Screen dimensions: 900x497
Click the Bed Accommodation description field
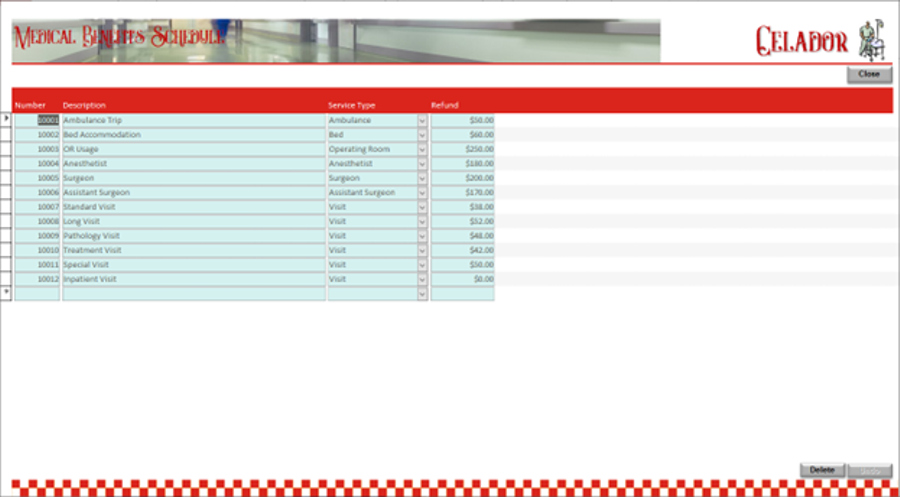(x=193, y=135)
